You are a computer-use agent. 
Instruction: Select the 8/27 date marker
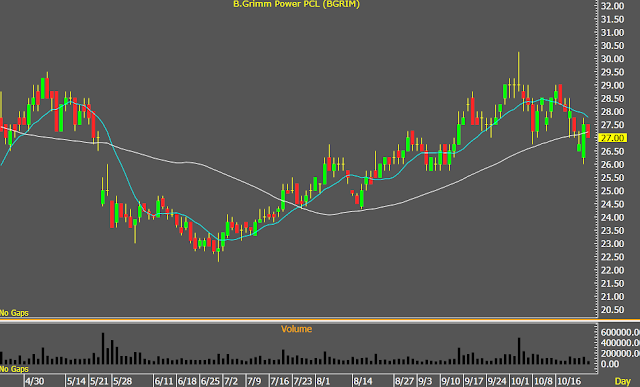[404, 381]
